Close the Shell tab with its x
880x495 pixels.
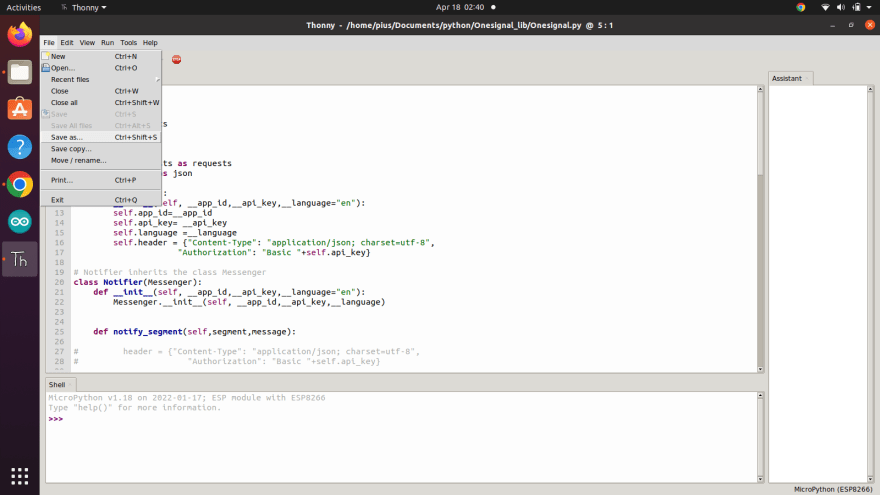[70, 385]
